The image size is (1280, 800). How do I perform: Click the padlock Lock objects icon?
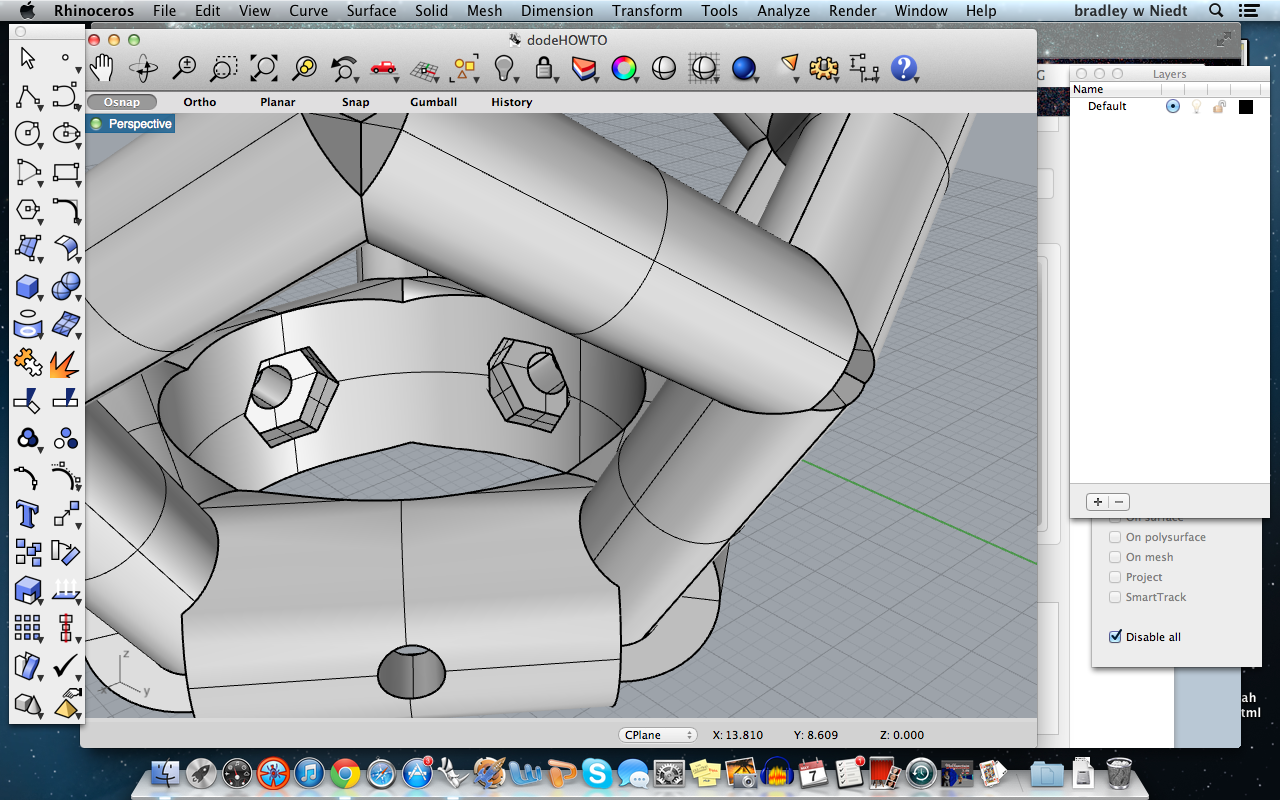[545, 68]
